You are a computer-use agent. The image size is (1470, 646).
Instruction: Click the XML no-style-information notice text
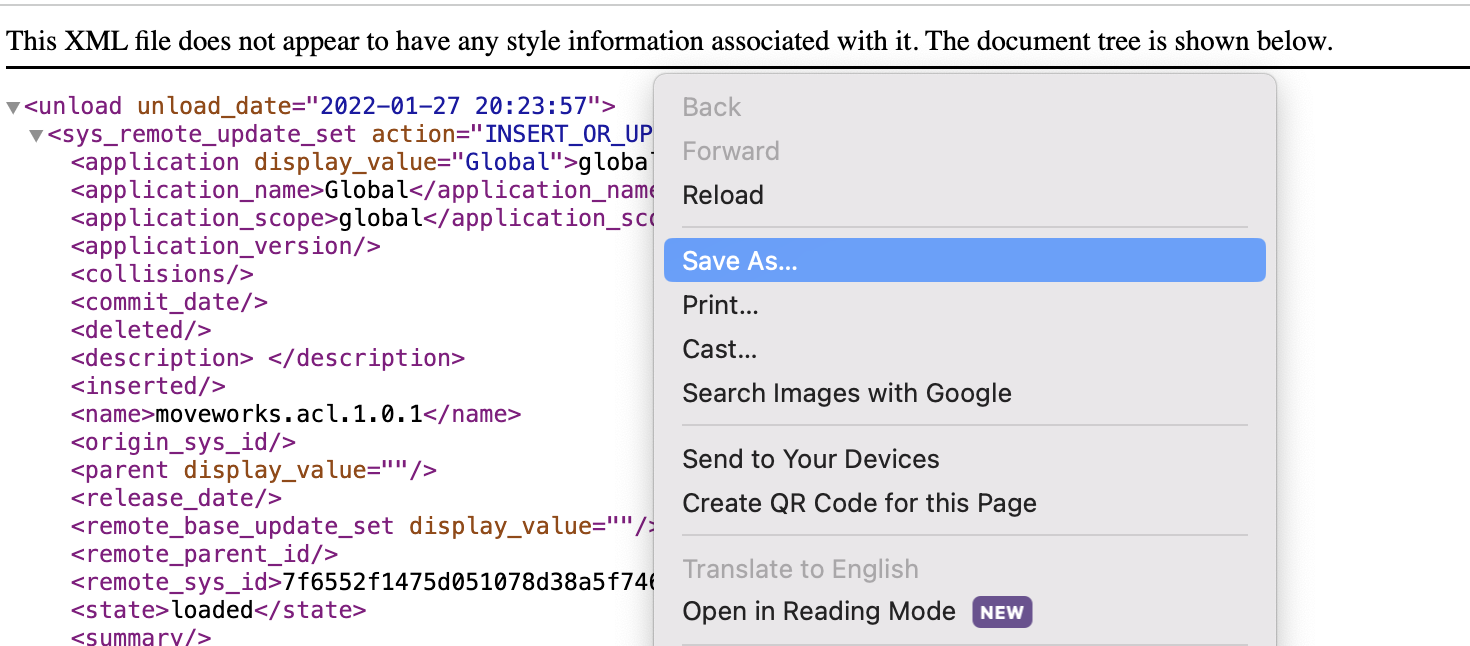[670, 42]
